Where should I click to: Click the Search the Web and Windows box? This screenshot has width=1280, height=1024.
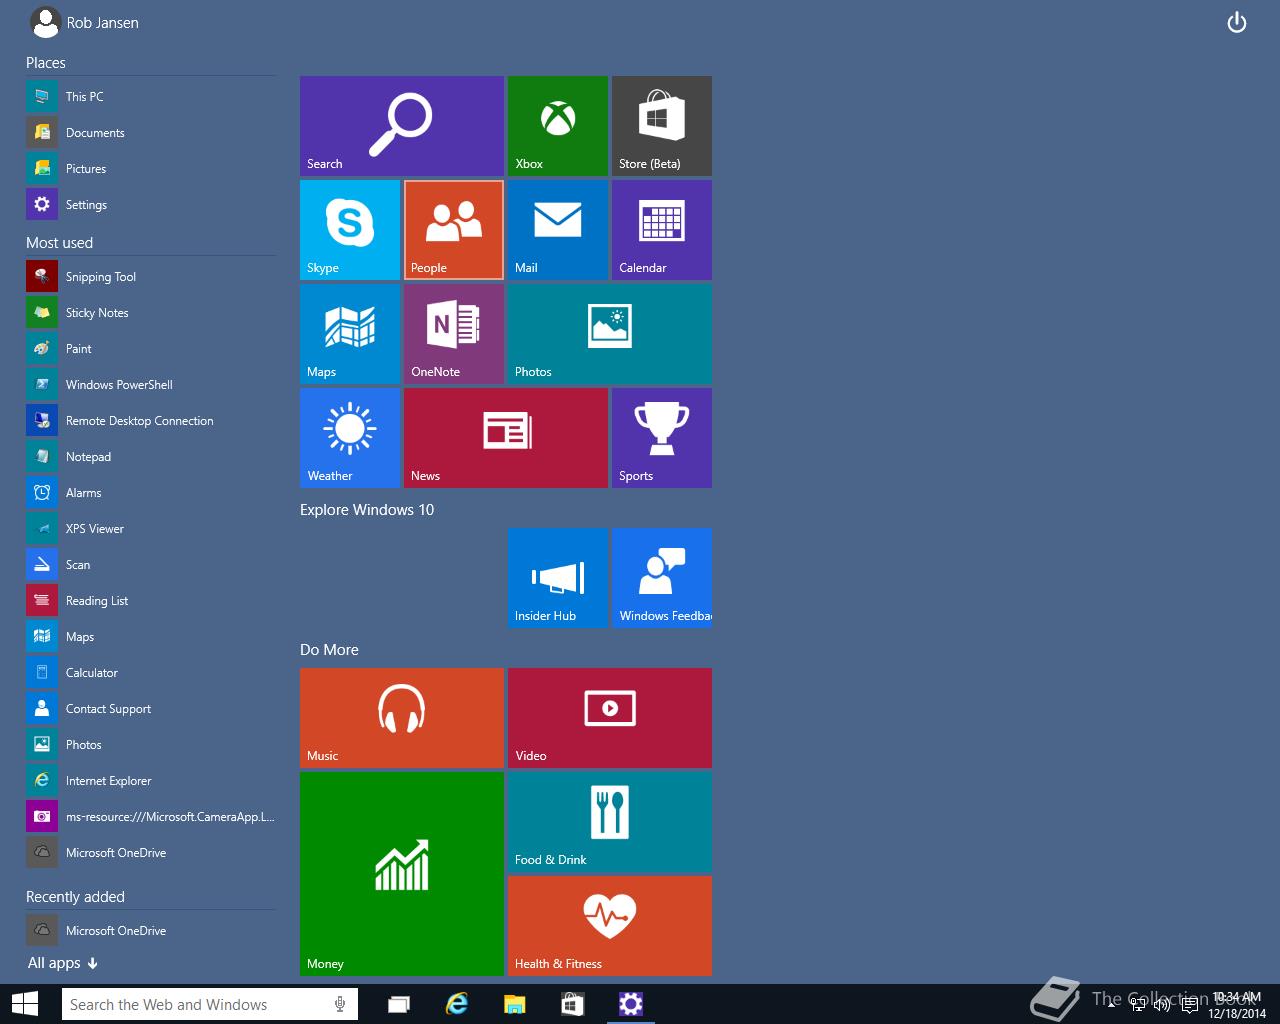click(209, 1004)
